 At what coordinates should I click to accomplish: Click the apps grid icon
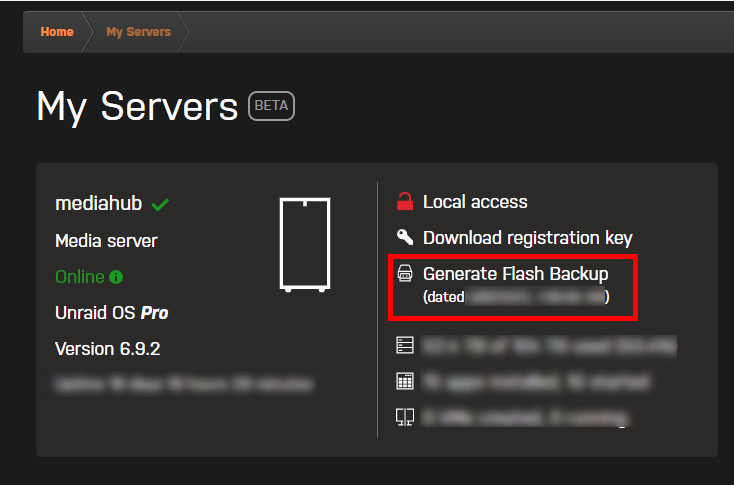point(405,381)
